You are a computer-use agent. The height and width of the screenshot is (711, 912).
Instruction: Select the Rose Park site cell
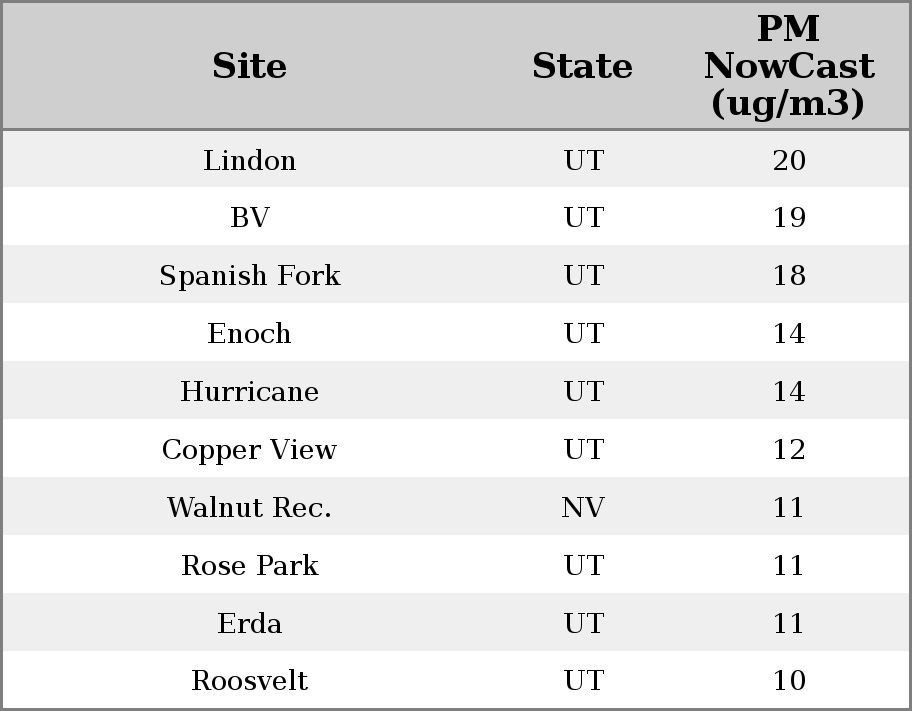(x=249, y=565)
